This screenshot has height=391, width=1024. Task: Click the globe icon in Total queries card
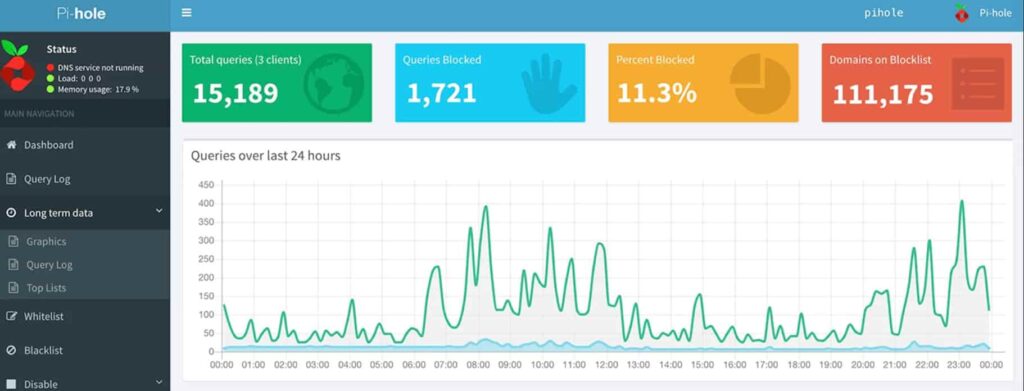333,83
